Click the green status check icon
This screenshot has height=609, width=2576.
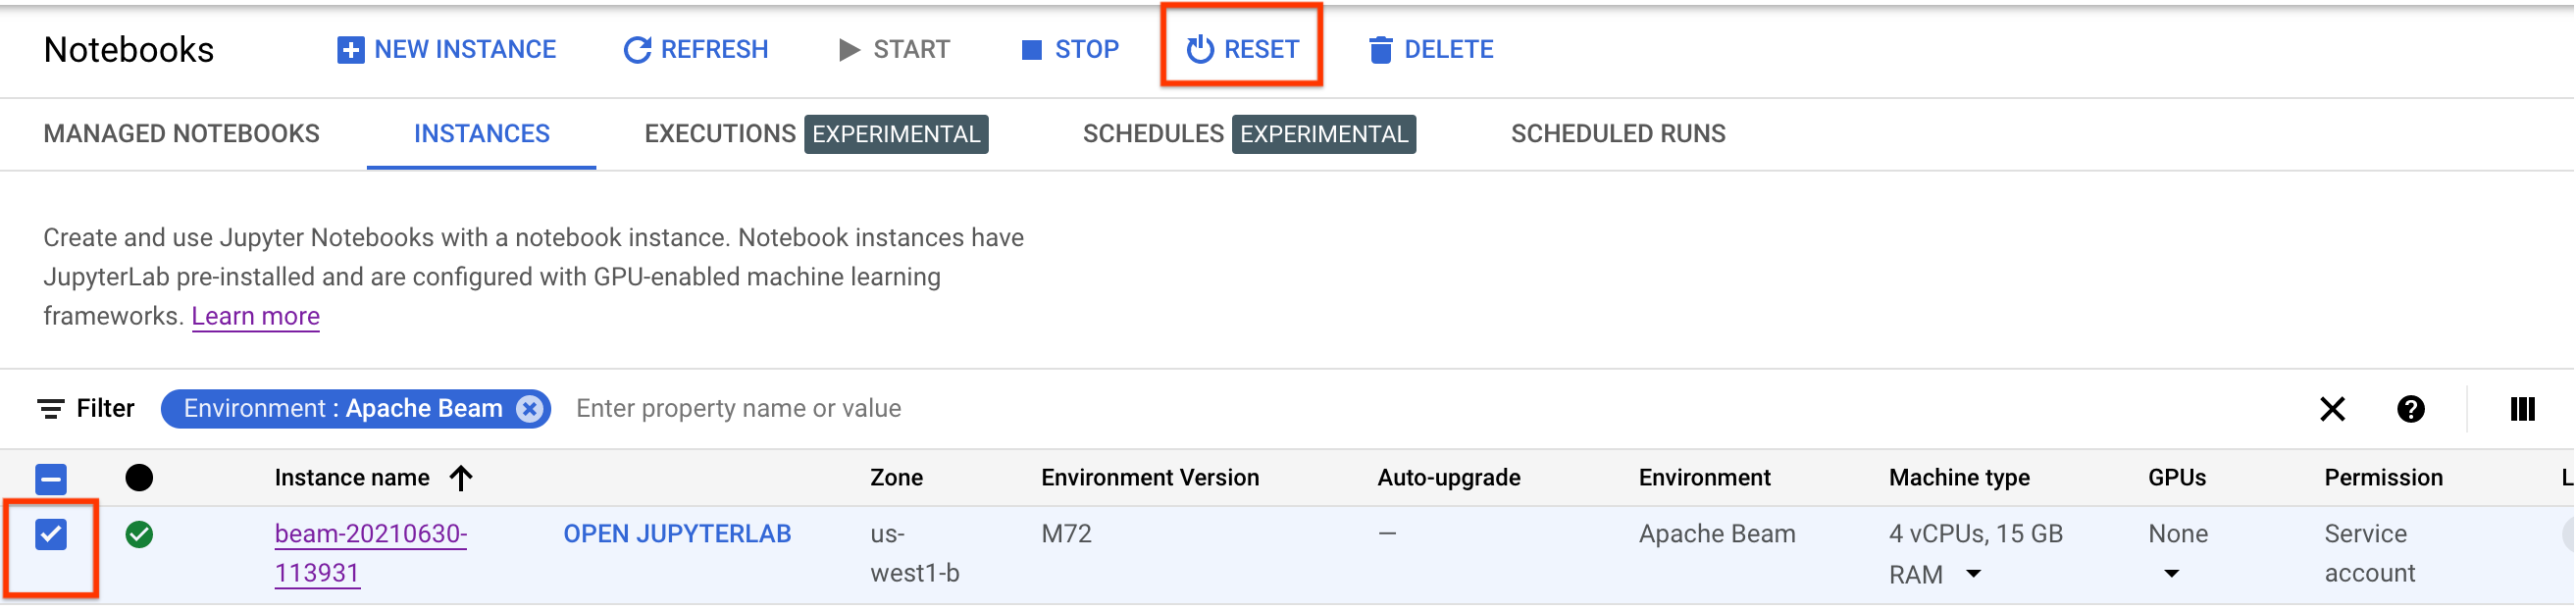[x=140, y=533]
